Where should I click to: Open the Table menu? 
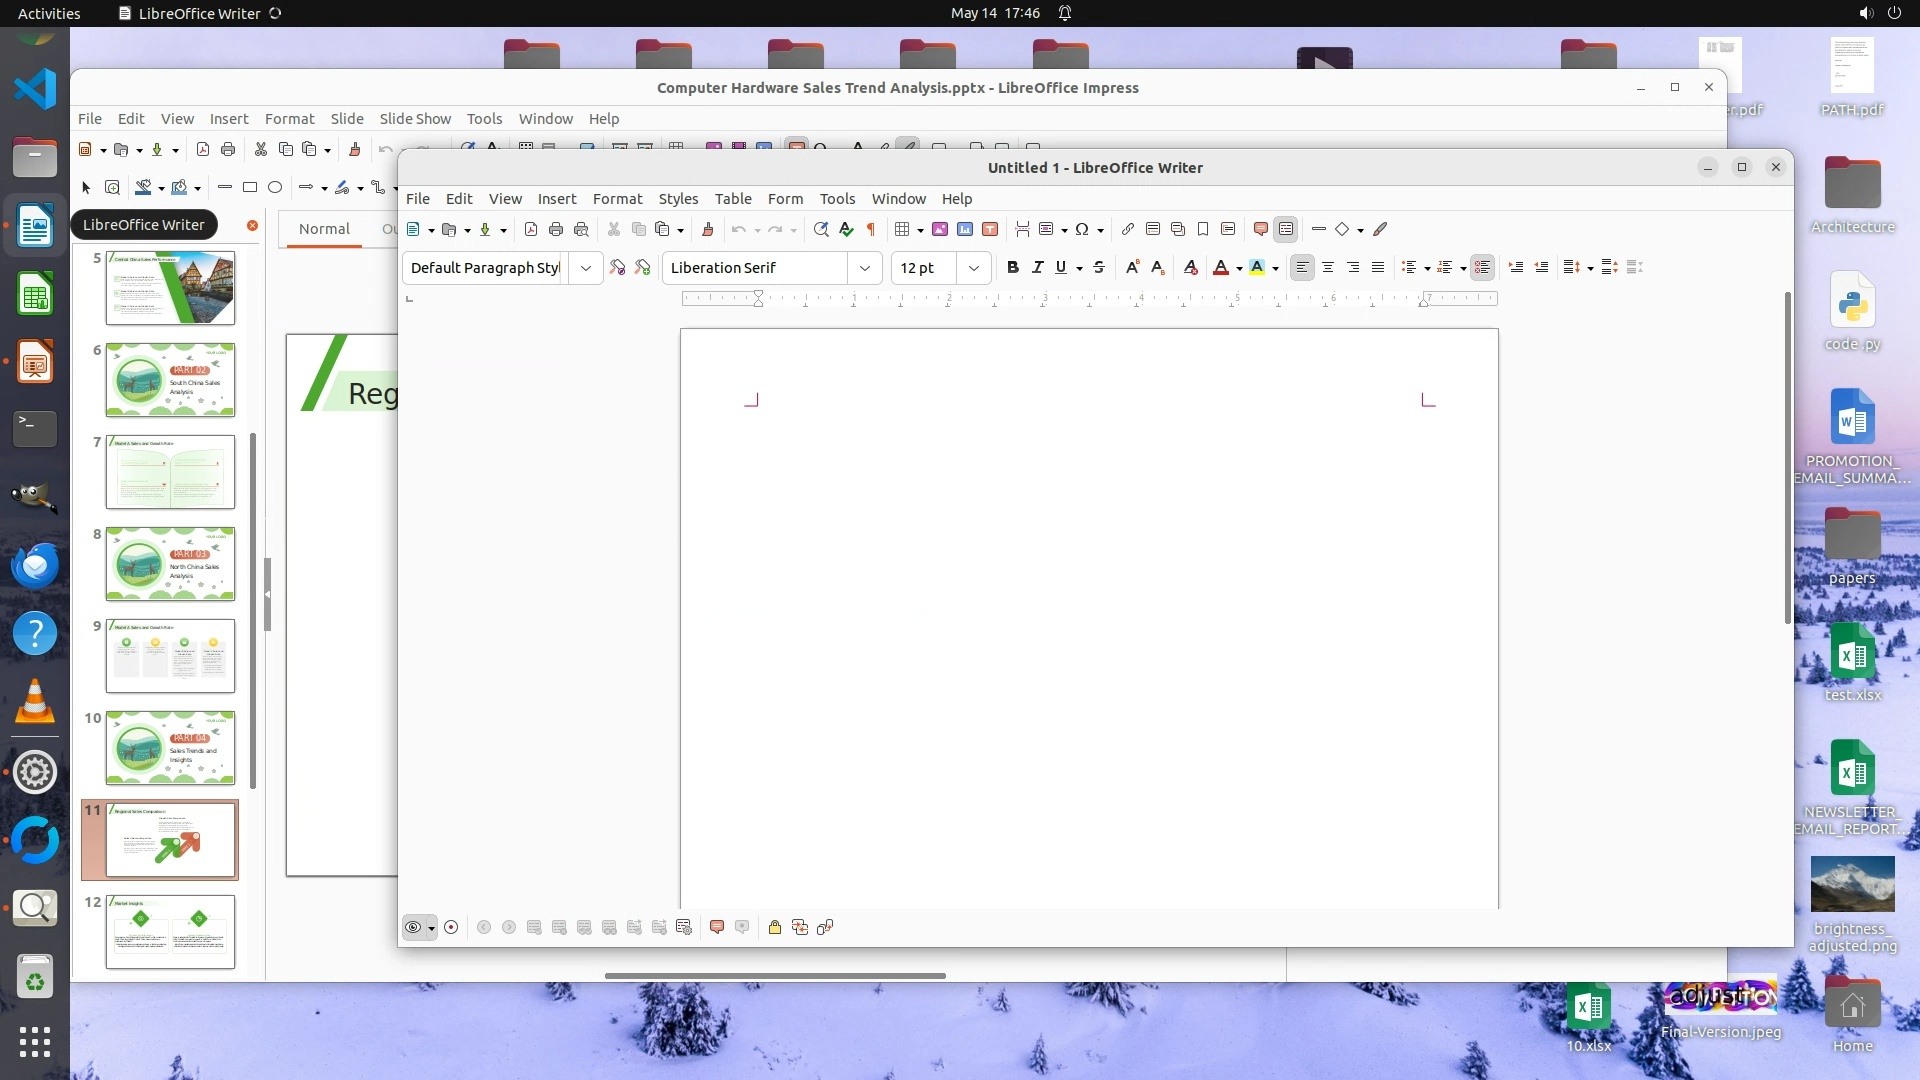(x=732, y=198)
